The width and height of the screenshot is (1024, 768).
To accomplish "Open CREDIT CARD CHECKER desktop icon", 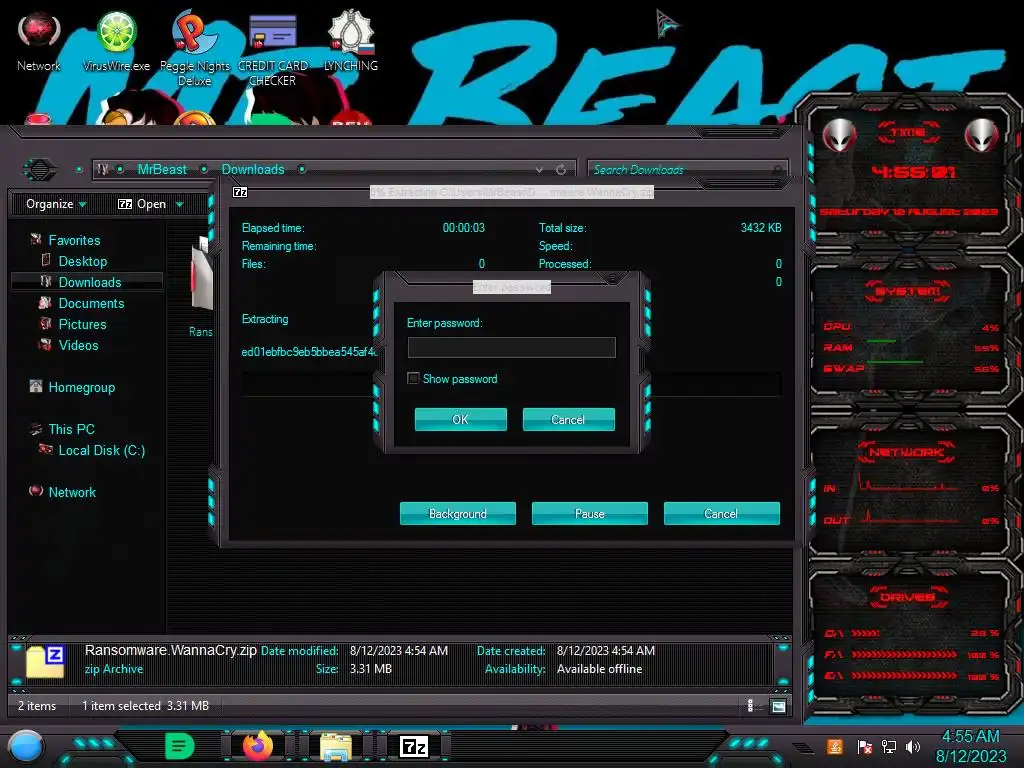I will point(272,48).
